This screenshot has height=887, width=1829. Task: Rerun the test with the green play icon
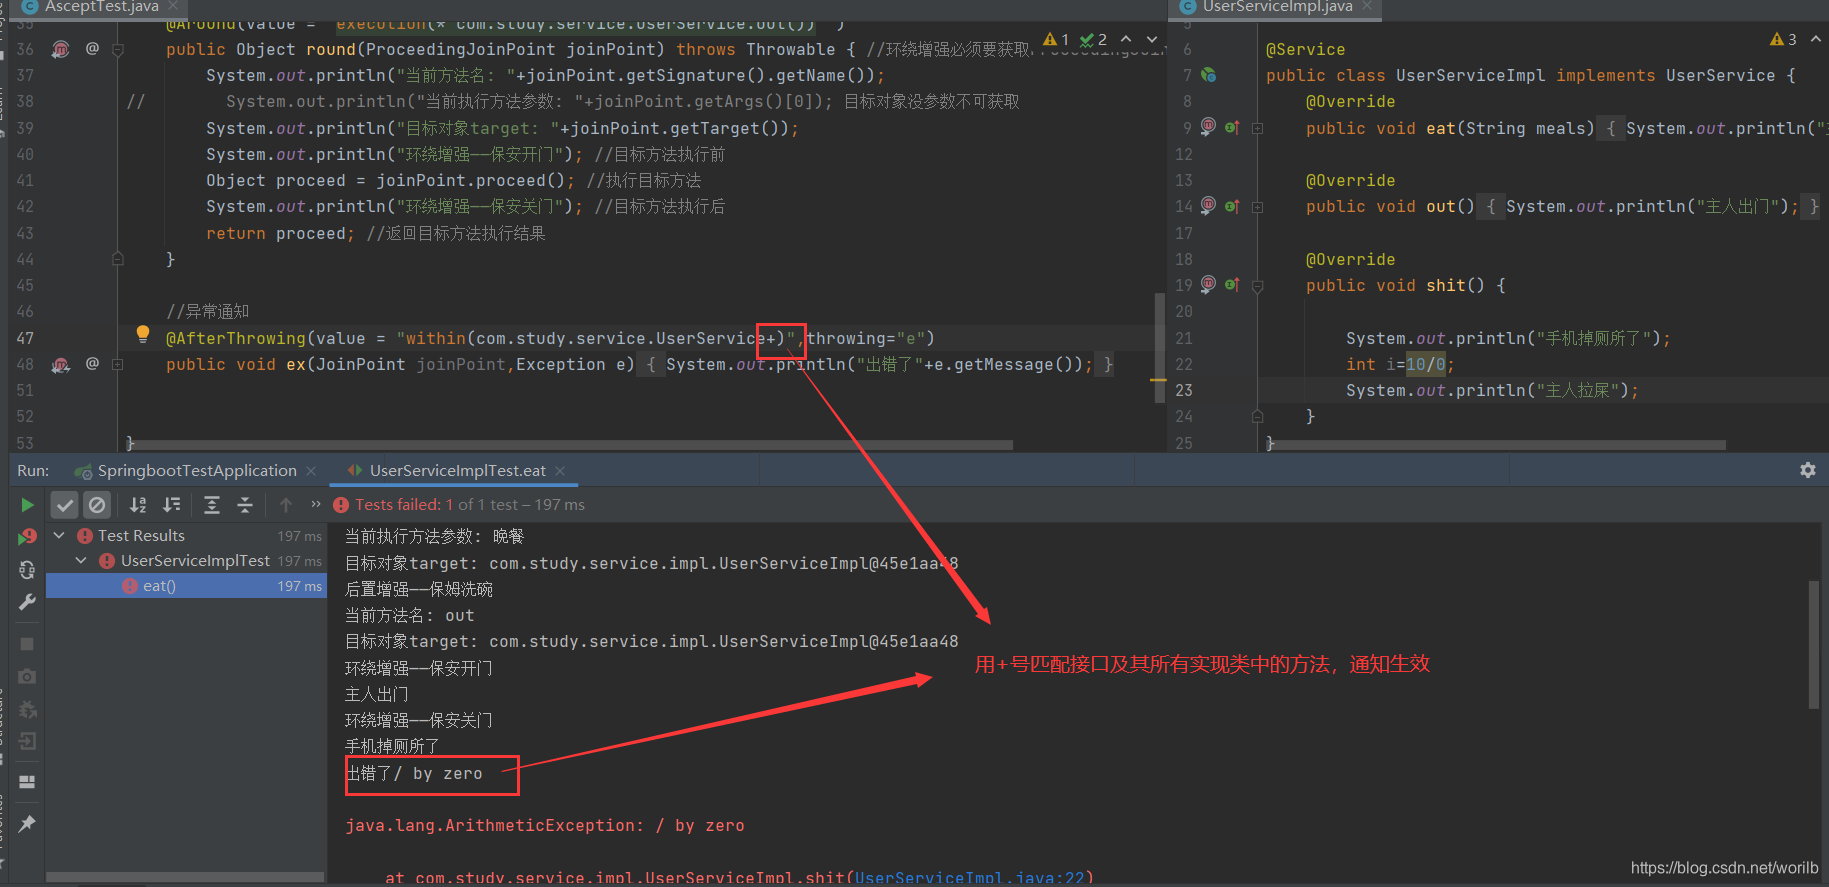pyautogui.click(x=27, y=505)
